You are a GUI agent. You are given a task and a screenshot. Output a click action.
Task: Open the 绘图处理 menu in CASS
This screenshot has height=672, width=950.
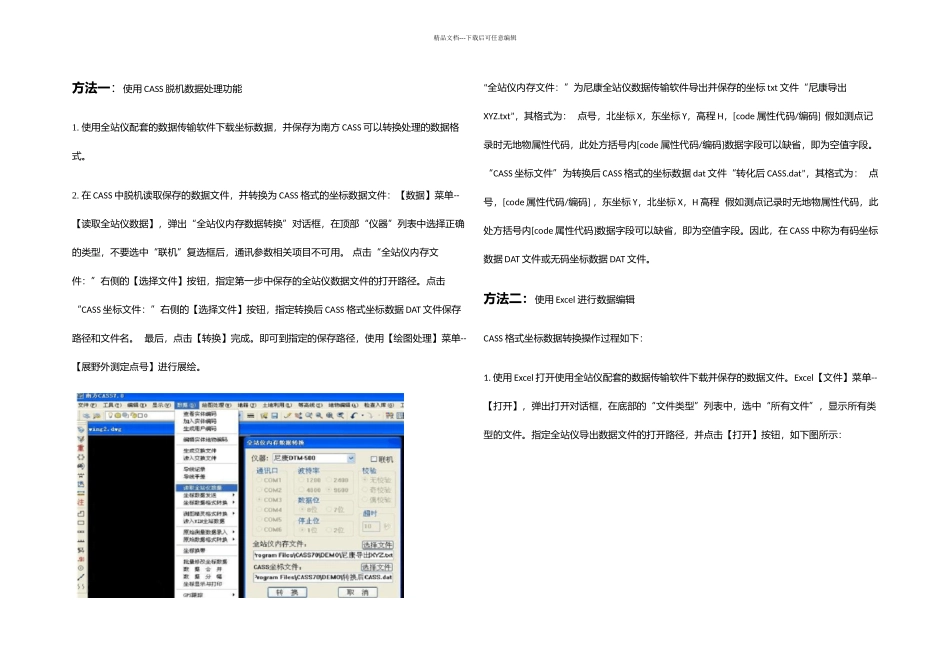[216, 405]
